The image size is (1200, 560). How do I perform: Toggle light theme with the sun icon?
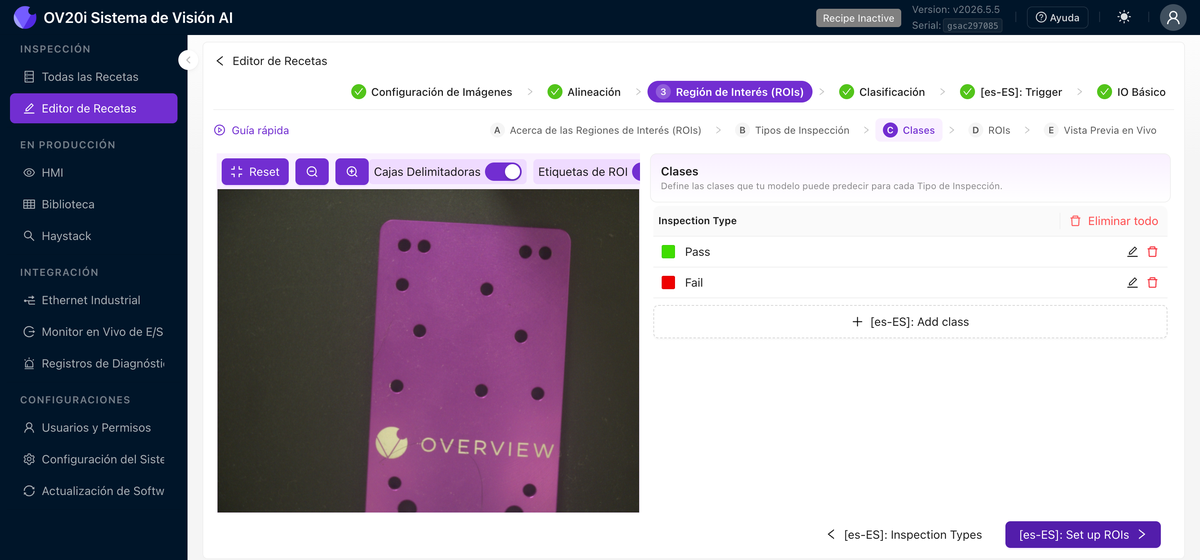[x=1124, y=17]
